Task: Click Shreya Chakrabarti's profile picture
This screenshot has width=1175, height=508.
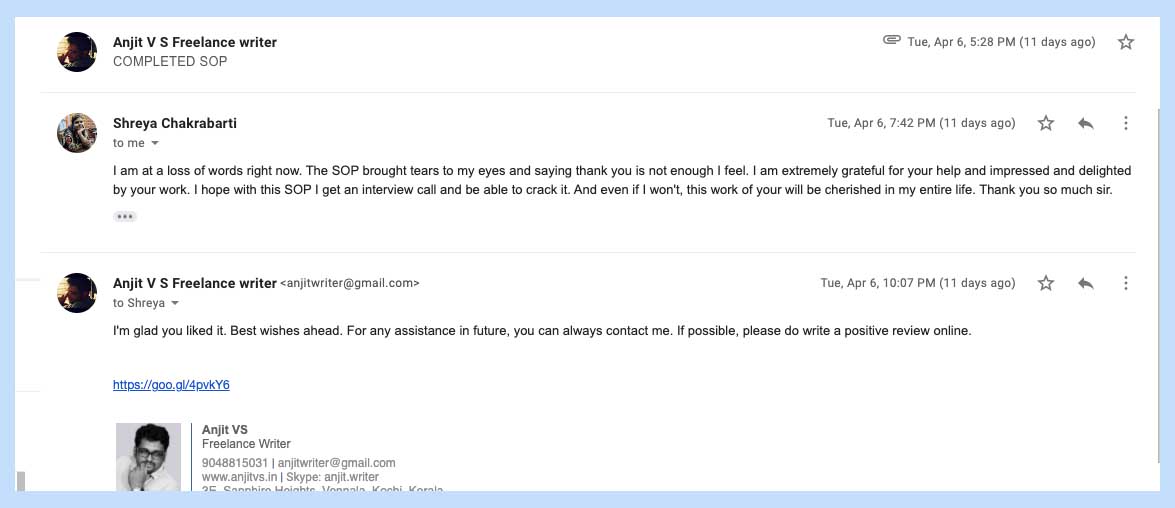Action: coord(77,133)
